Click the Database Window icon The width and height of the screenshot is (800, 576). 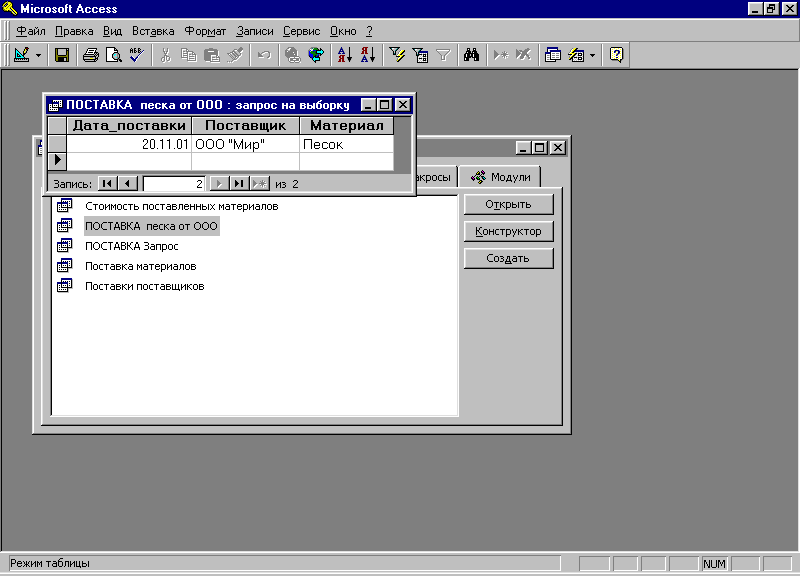point(553,55)
